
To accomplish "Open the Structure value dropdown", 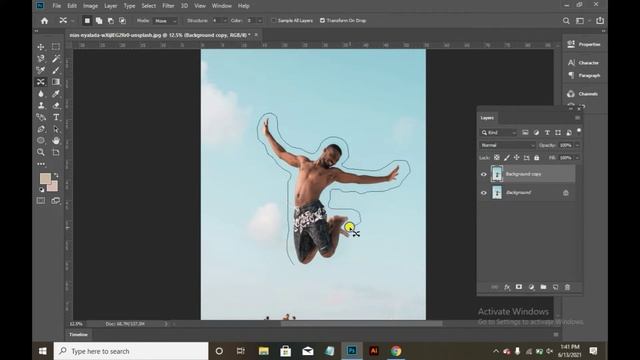I will point(225,20).
